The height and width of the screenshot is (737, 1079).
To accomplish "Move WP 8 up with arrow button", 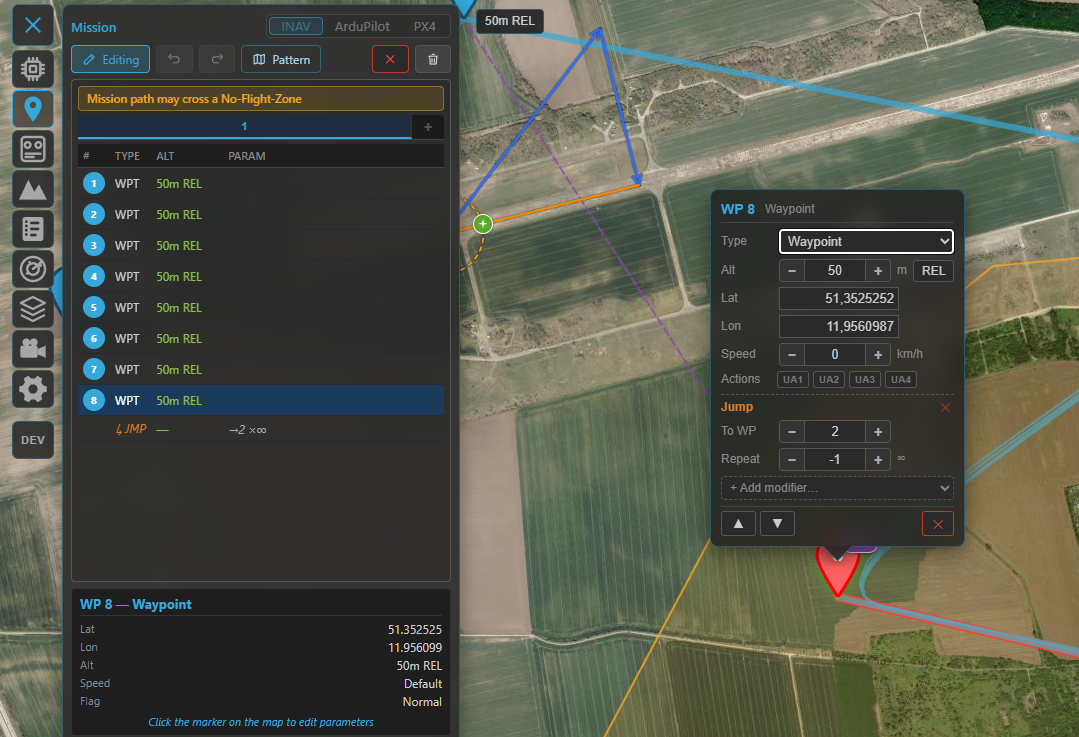I will pyautogui.click(x=738, y=524).
